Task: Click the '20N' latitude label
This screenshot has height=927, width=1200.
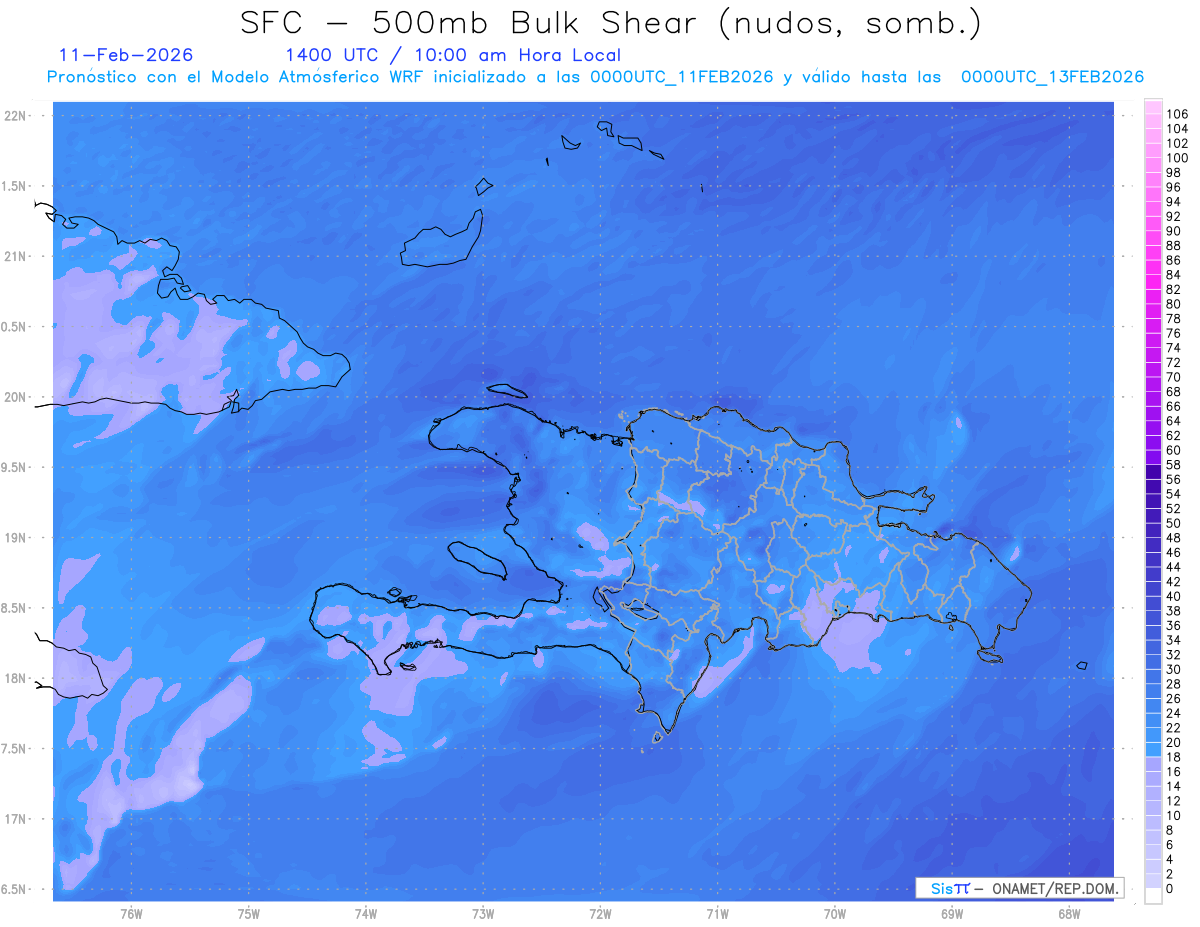Action: [x=15, y=397]
